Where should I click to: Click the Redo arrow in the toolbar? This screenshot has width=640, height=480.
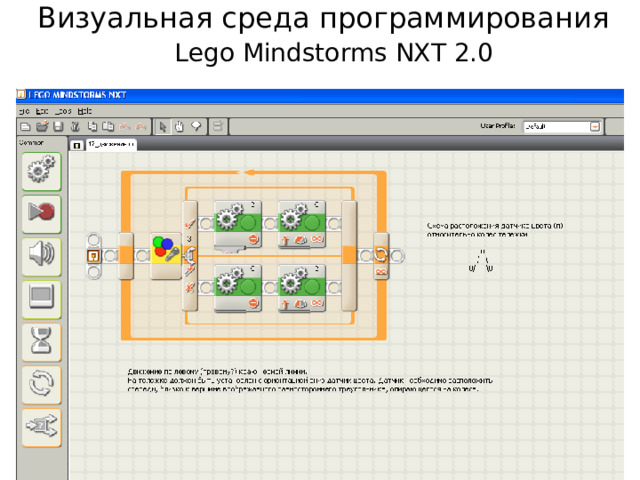pyautogui.click(x=141, y=127)
